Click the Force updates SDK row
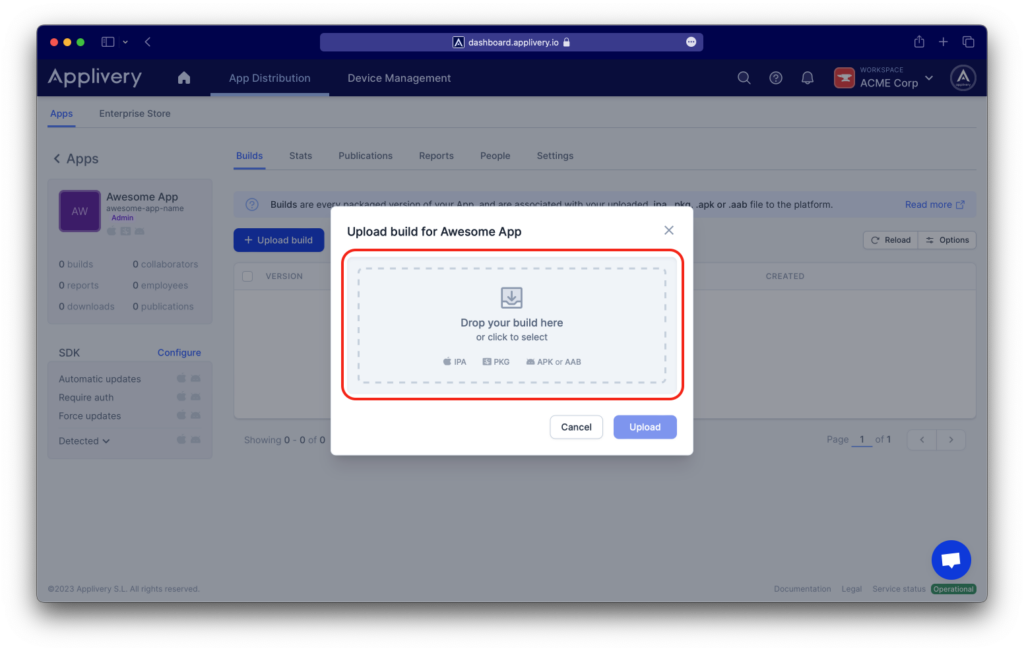Image resolution: width=1024 pixels, height=651 pixels. [x=129, y=415]
